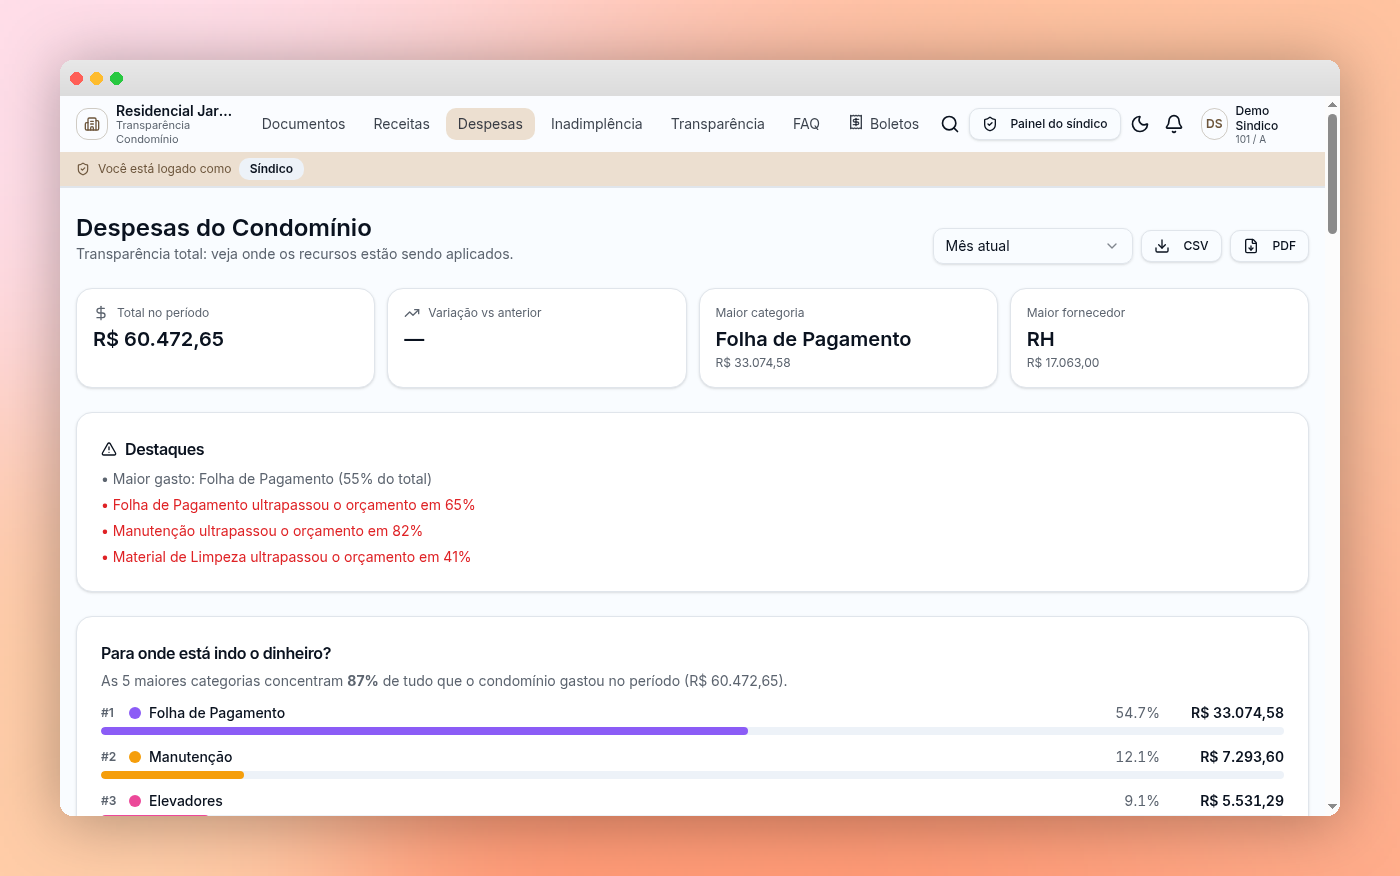Open the Documentos tab
Image resolution: width=1400 pixels, height=876 pixels.
tap(303, 124)
